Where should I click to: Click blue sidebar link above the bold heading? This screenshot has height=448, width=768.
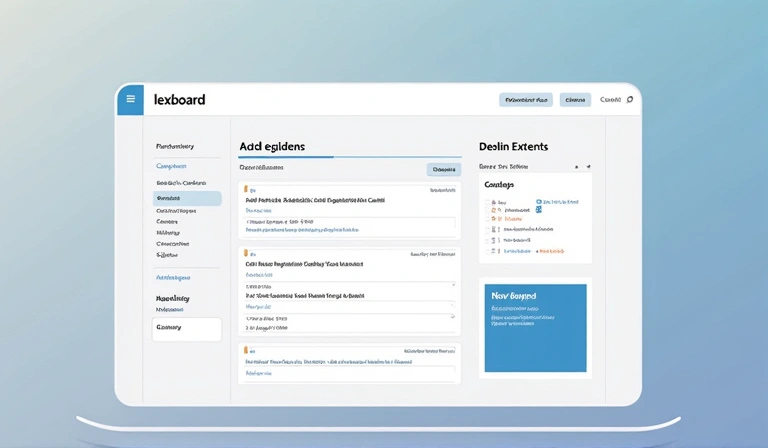point(173,278)
